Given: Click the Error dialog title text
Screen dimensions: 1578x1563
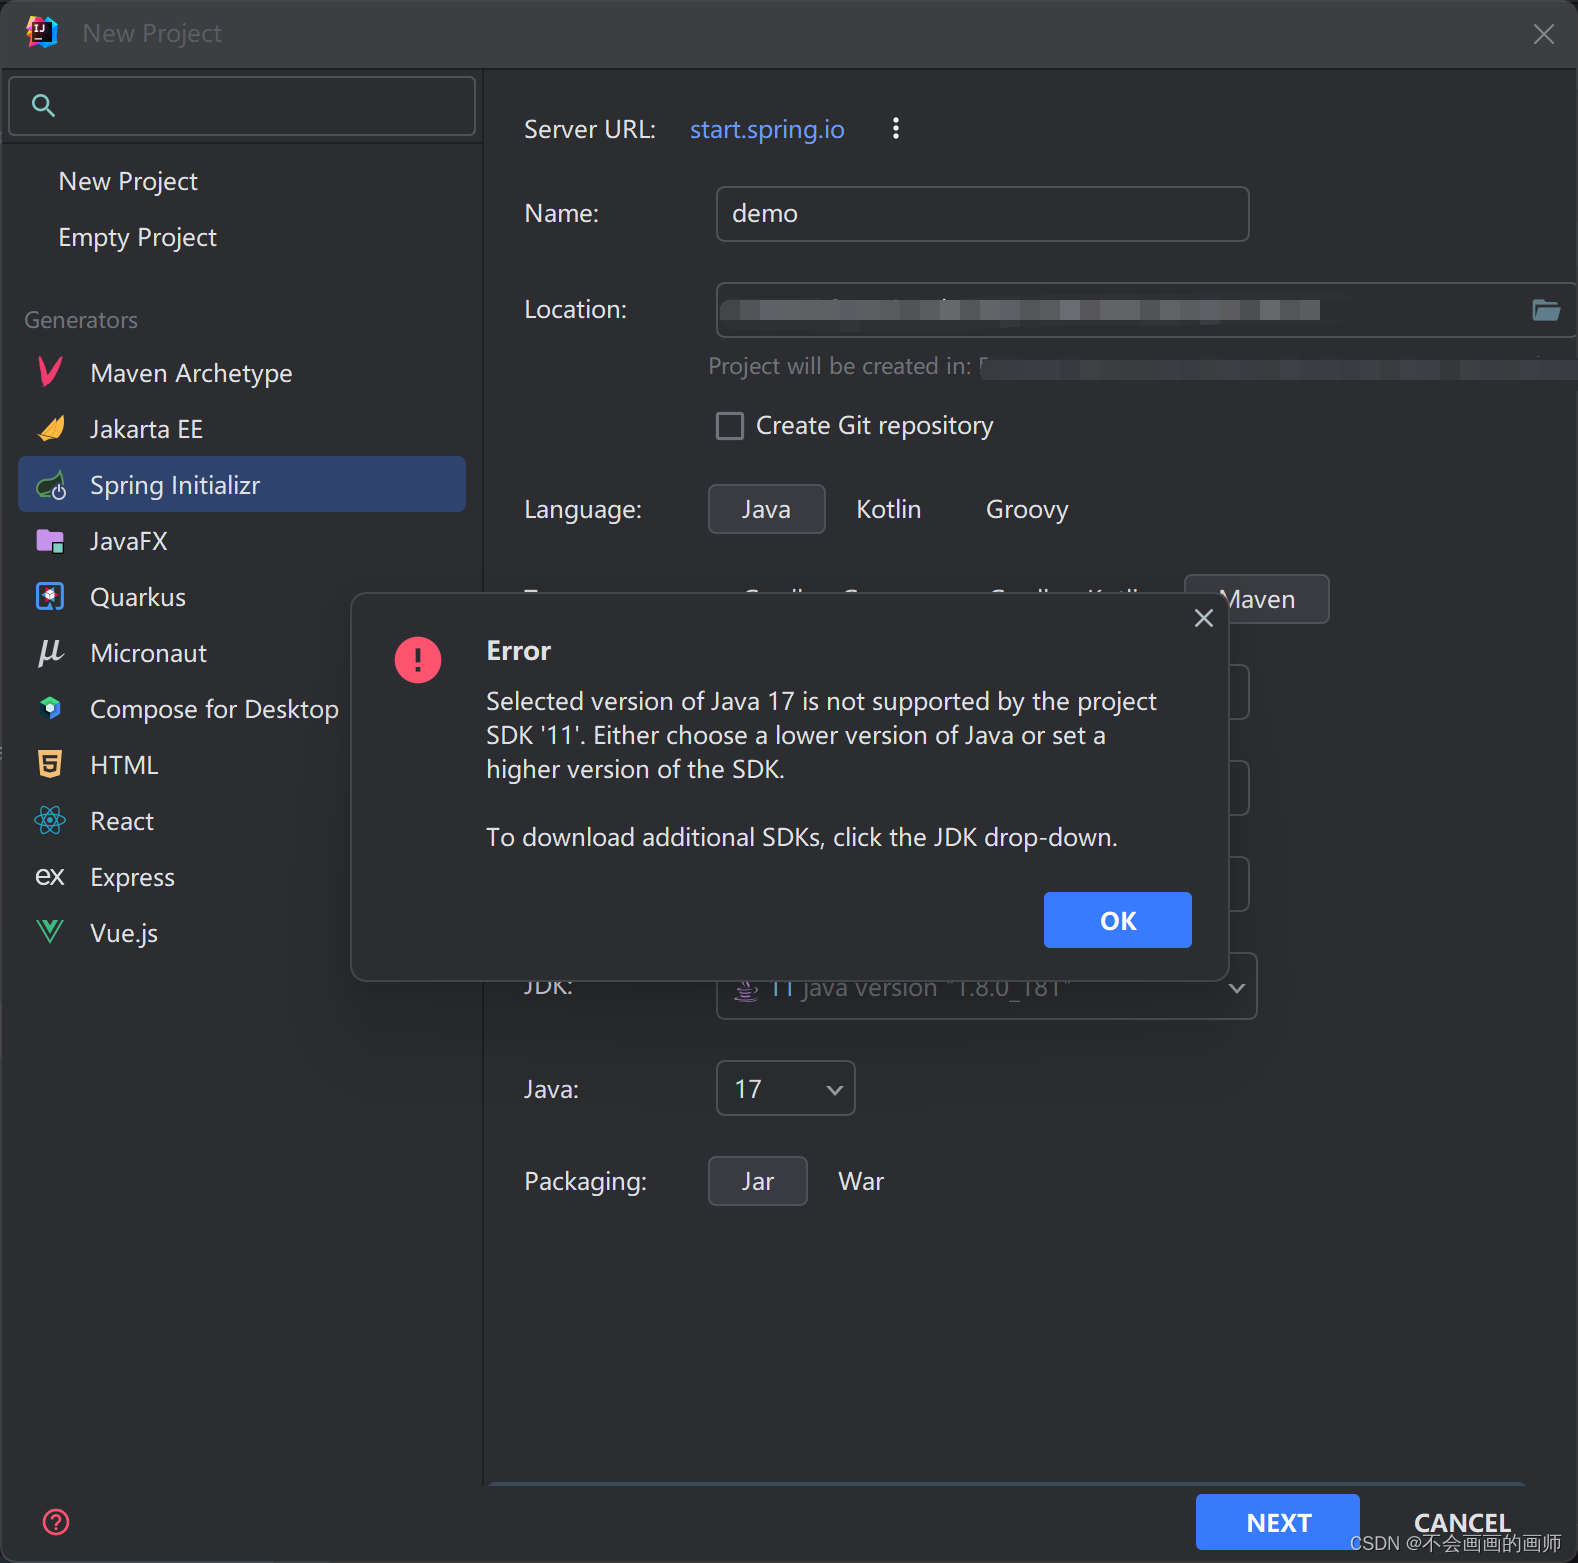Looking at the screenshot, I should pos(519,651).
